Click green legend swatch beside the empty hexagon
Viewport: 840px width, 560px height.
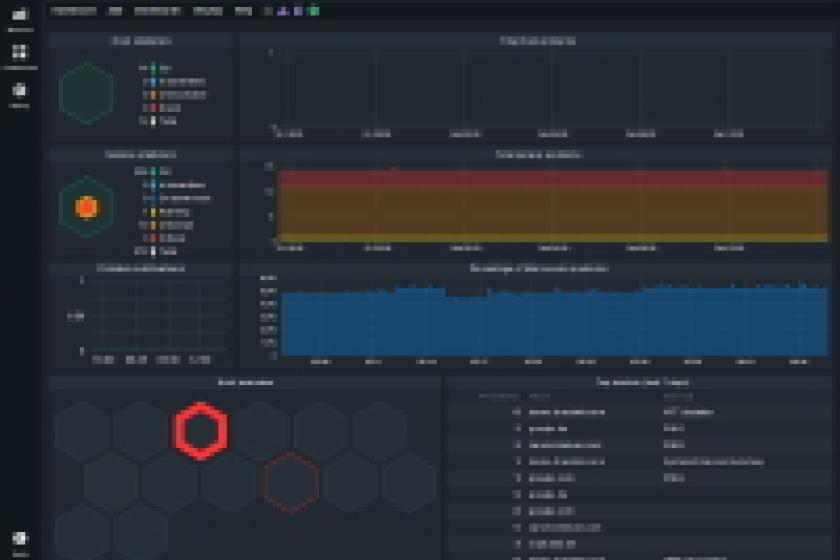153,68
